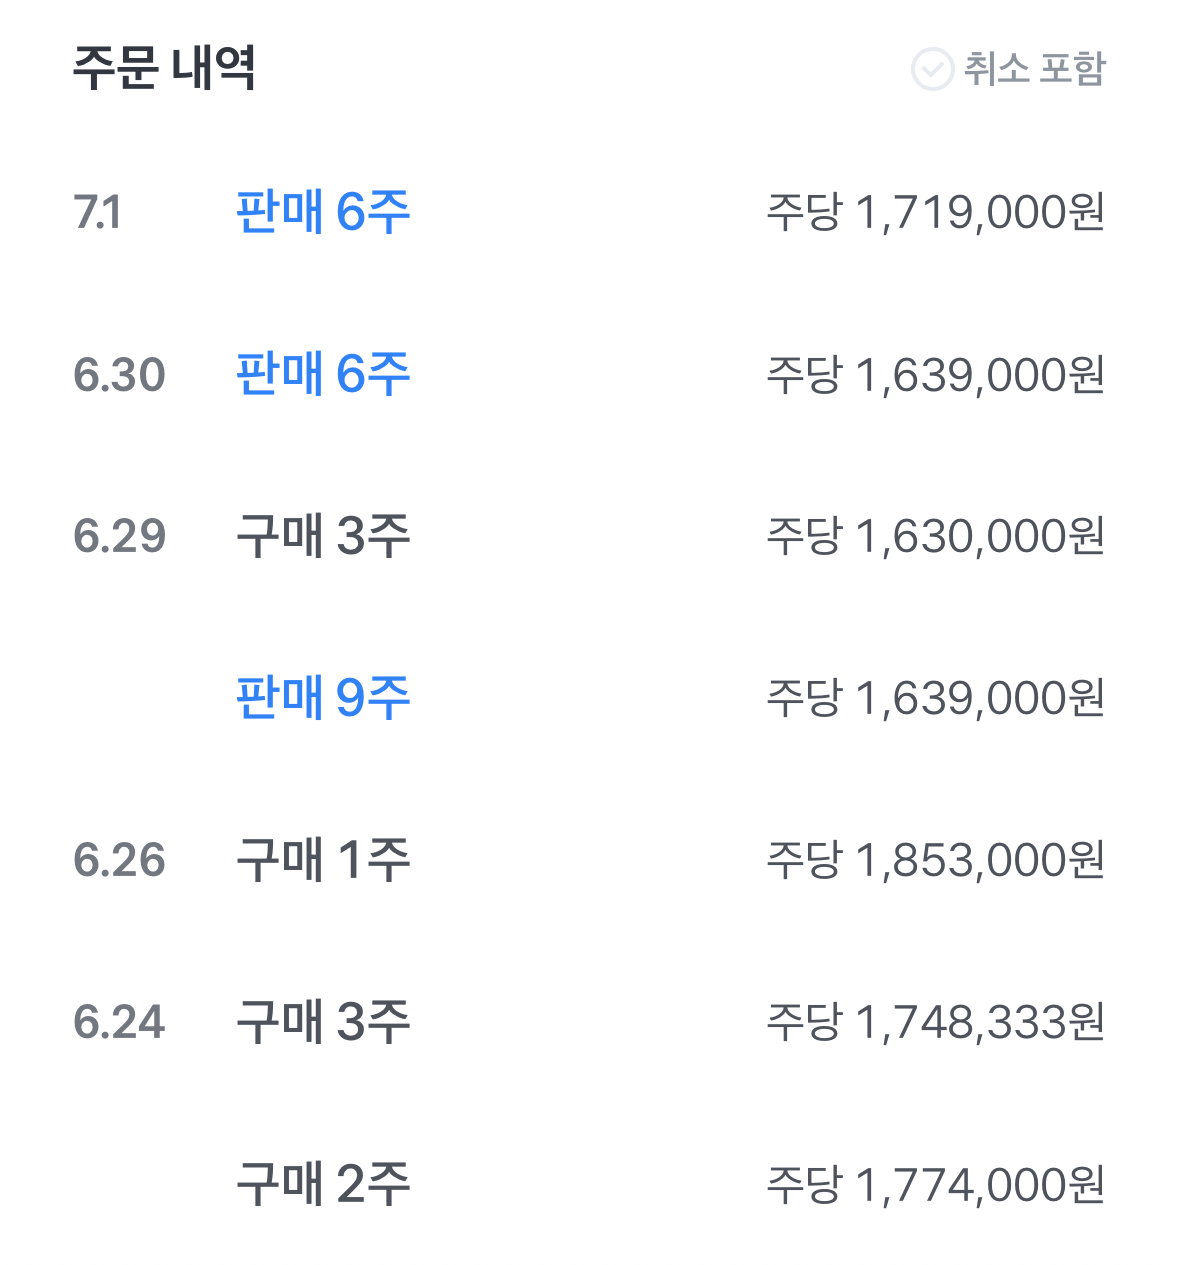
Task: Click the 주당 1,748,333원 price
Action: click(935, 1022)
